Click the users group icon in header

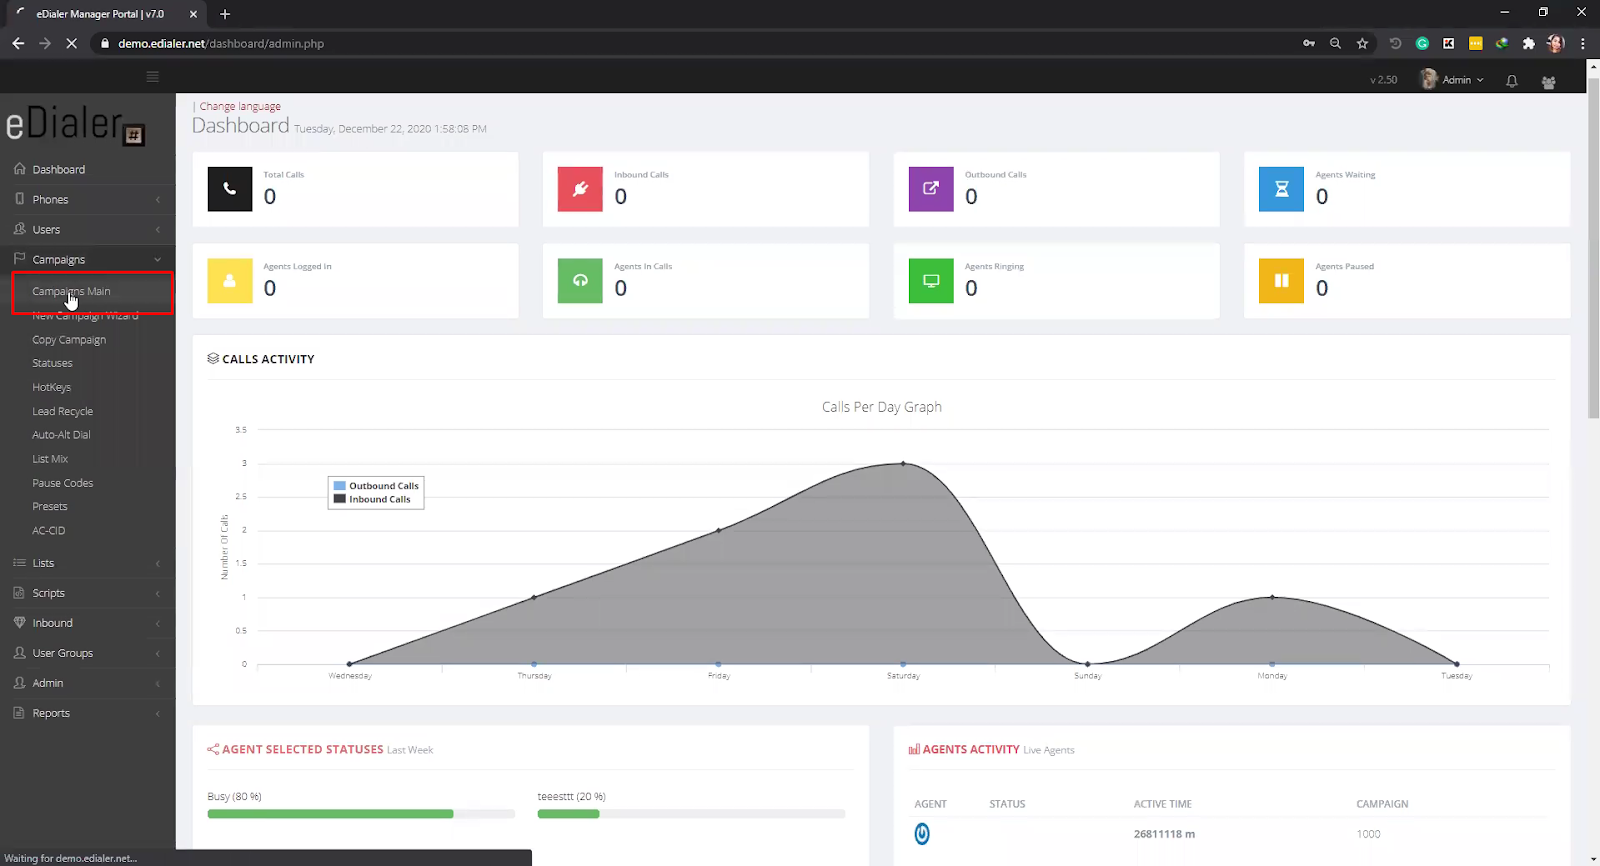pyautogui.click(x=1549, y=82)
